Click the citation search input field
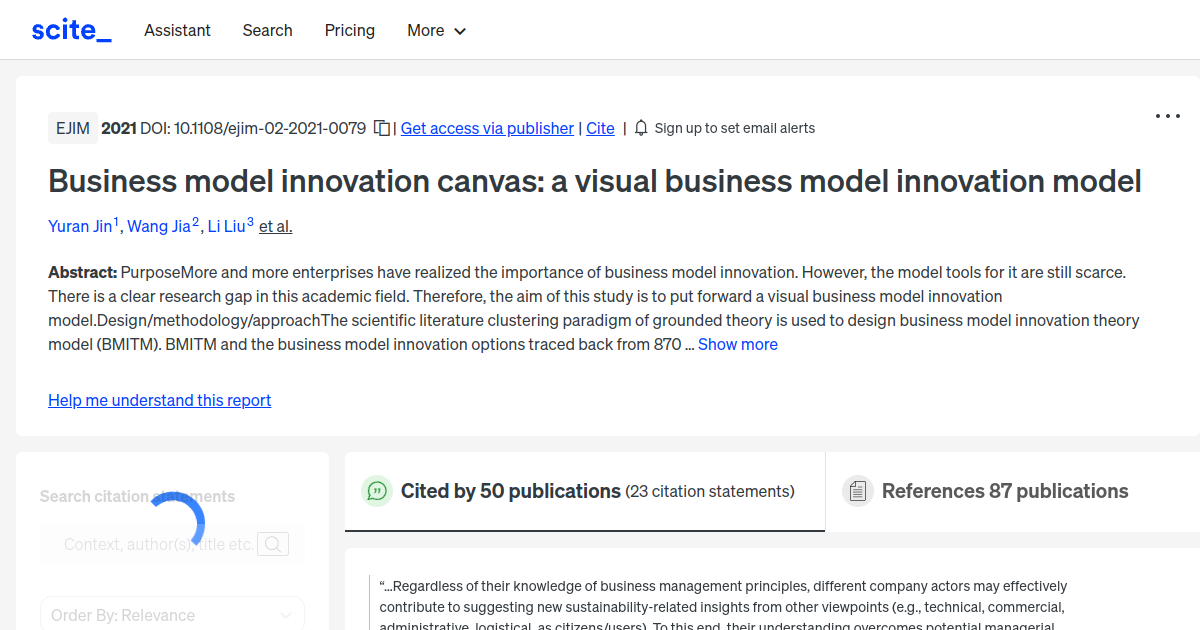 tap(160, 544)
